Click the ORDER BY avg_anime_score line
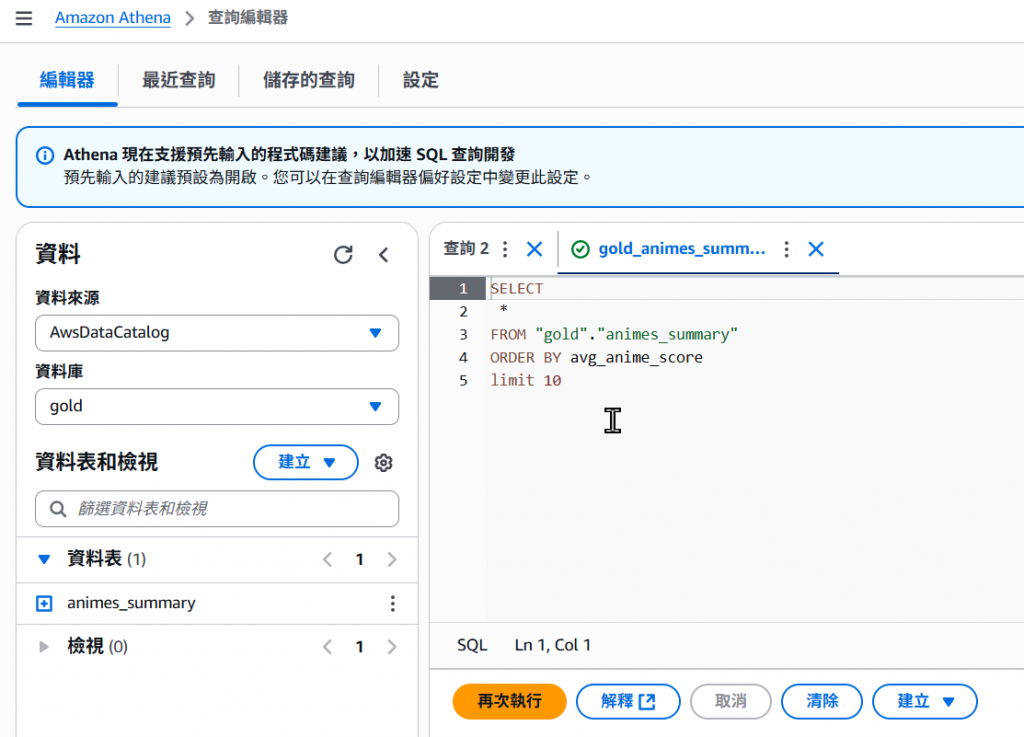The image size is (1024, 737). click(596, 358)
